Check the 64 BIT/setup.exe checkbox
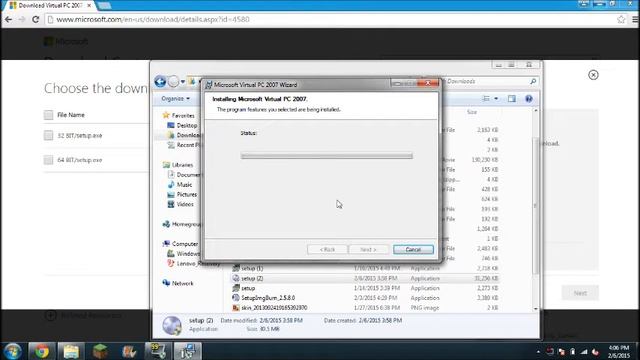 pyautogui.click(x=49, y=160)
